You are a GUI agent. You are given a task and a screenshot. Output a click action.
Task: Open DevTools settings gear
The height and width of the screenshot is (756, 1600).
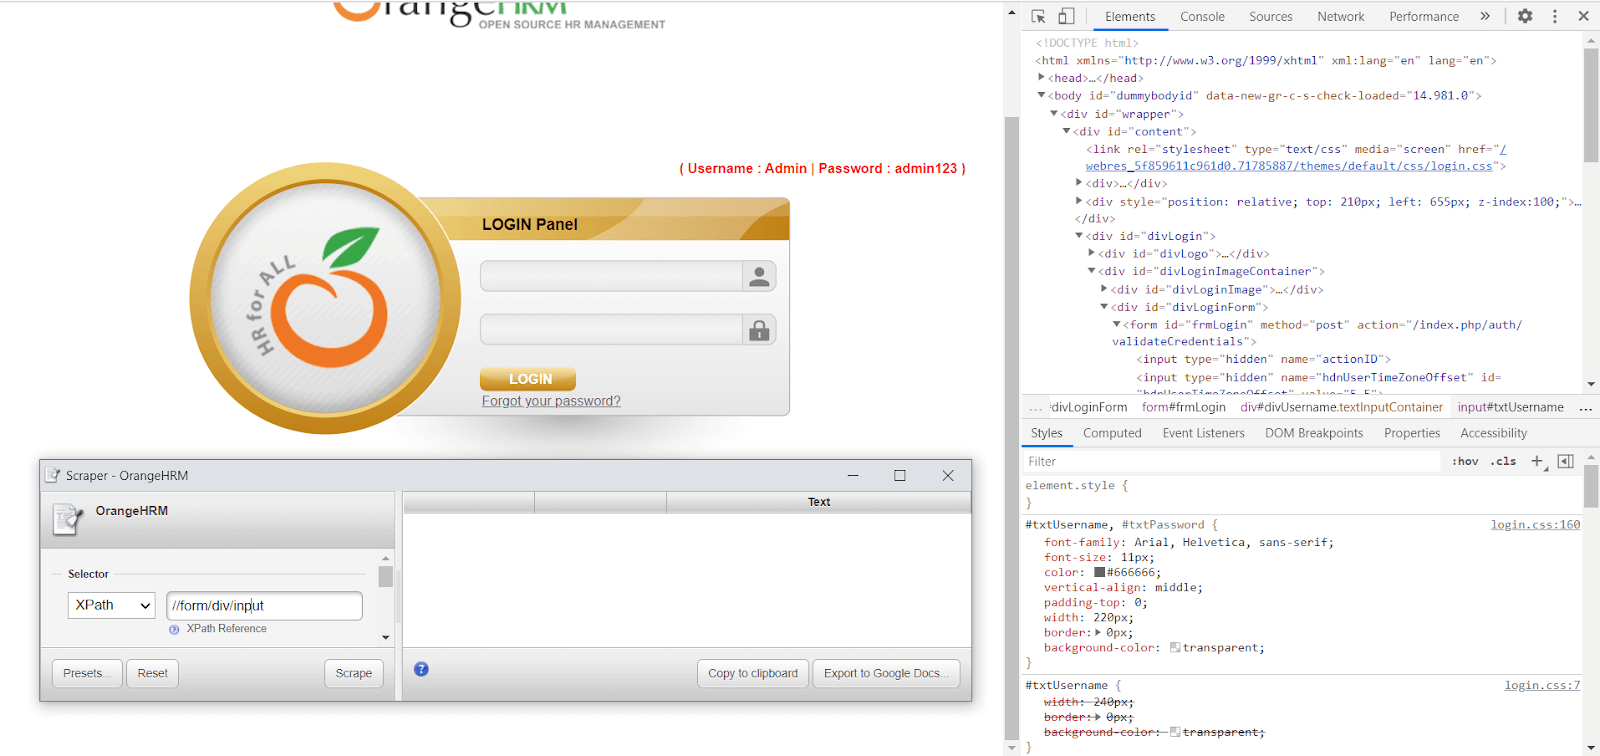click(1525, 16)
